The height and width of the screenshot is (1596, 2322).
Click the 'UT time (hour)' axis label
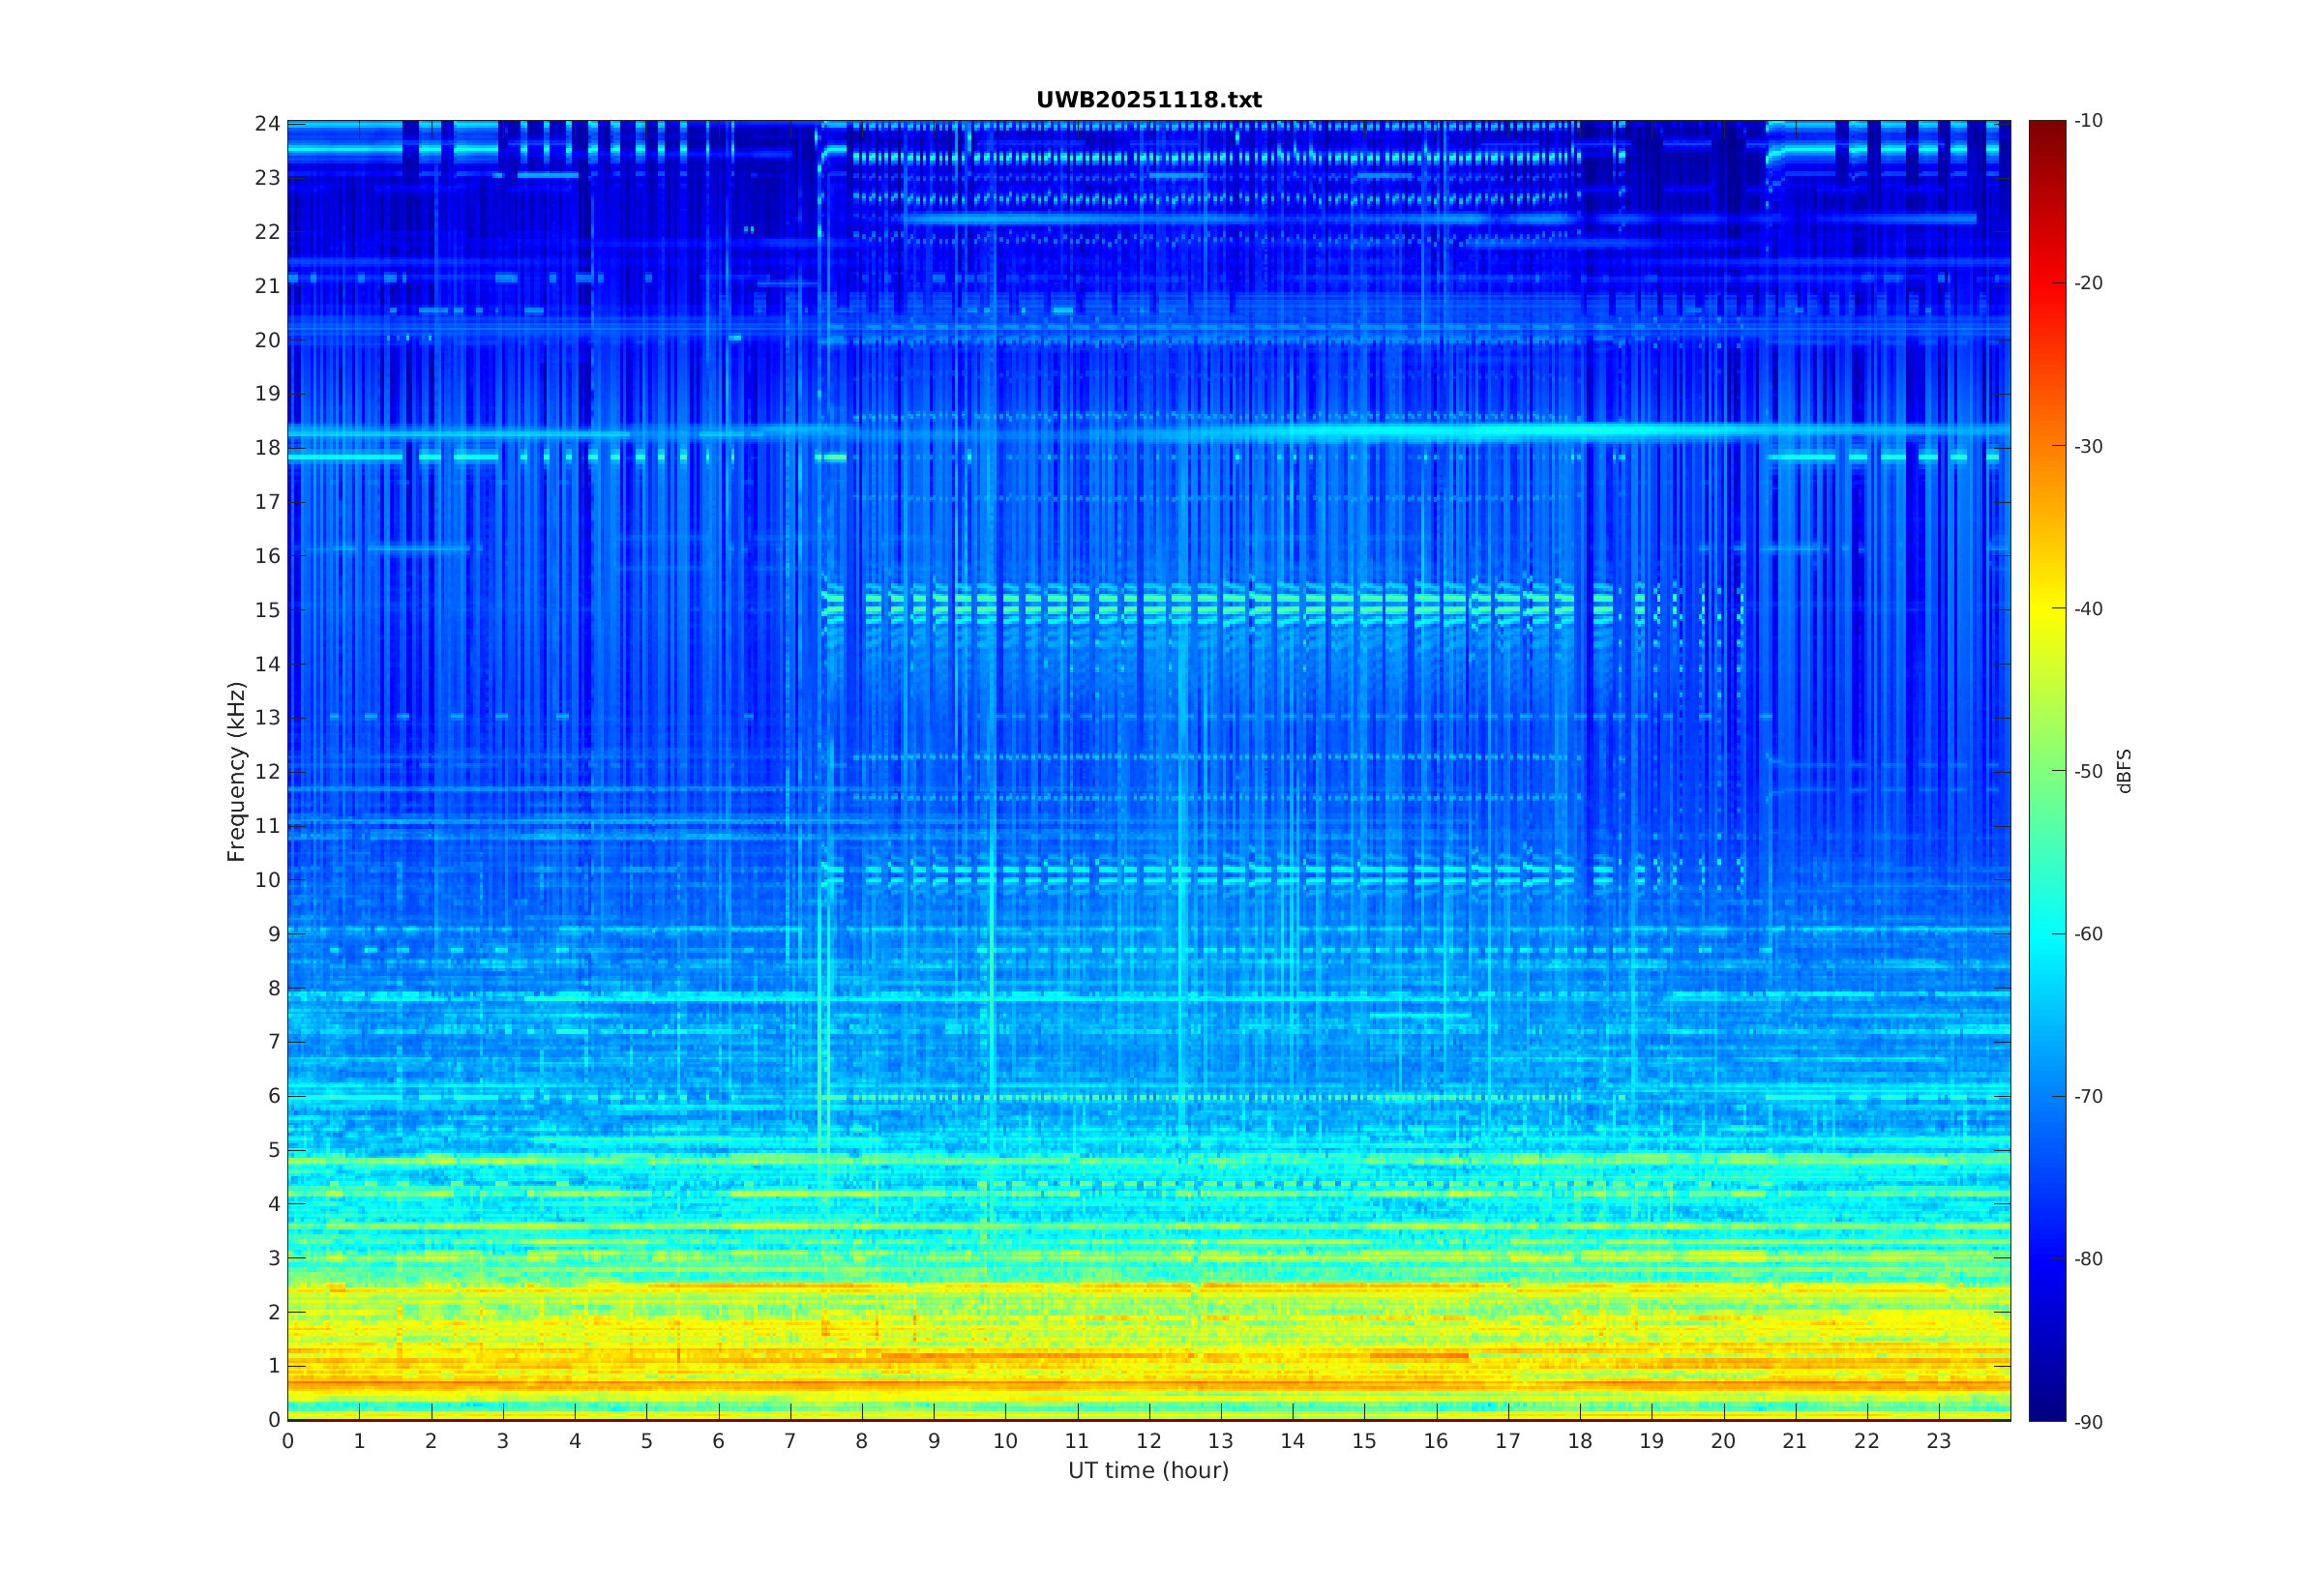(1148, 1470)
